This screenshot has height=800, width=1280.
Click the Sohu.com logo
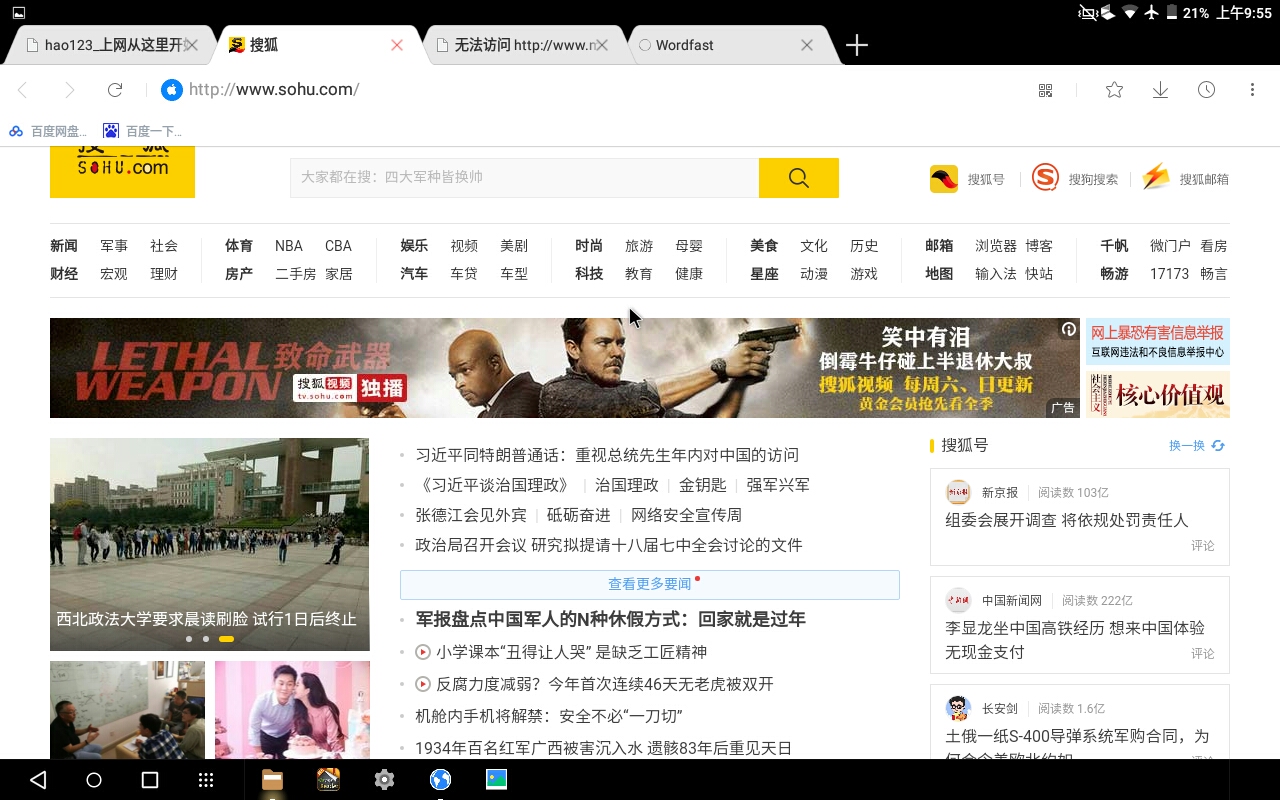point(122,172)
